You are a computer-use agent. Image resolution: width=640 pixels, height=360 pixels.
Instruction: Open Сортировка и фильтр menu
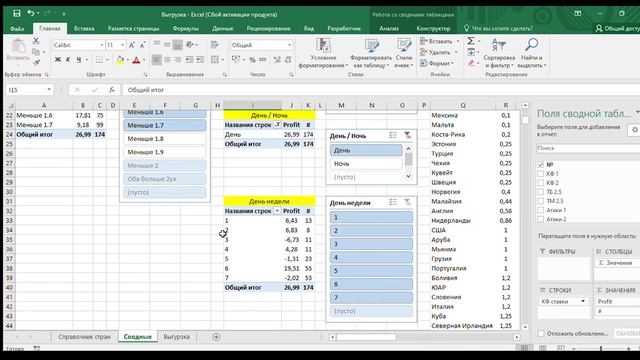[x=499, y=53]
